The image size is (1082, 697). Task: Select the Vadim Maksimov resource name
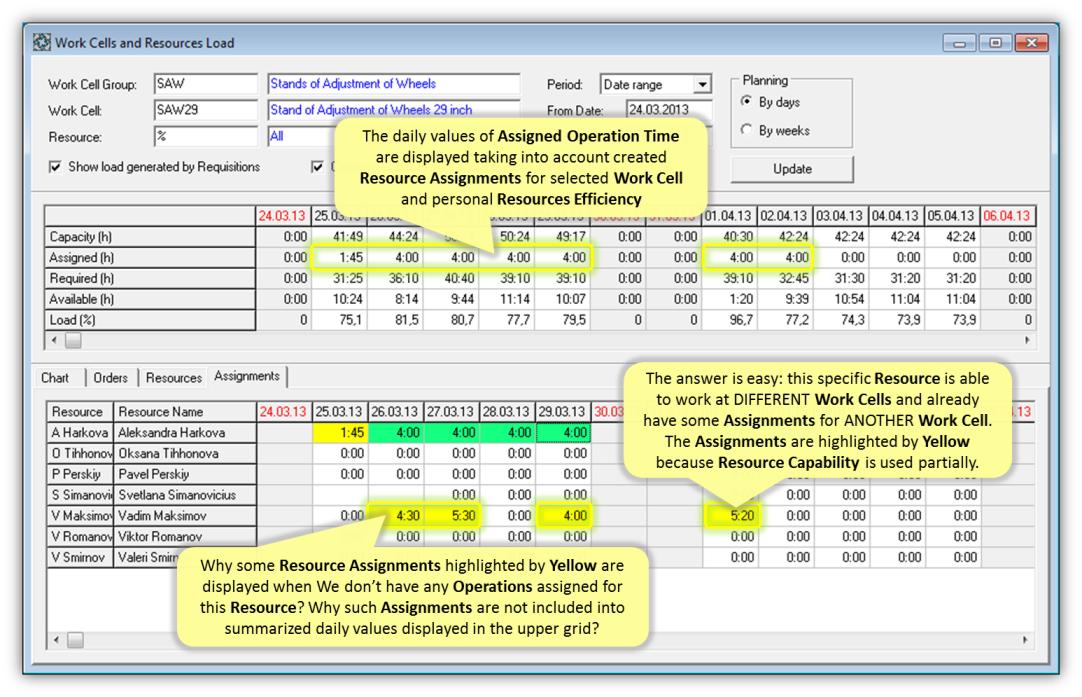pyautogui.click(x=185, y=516)
